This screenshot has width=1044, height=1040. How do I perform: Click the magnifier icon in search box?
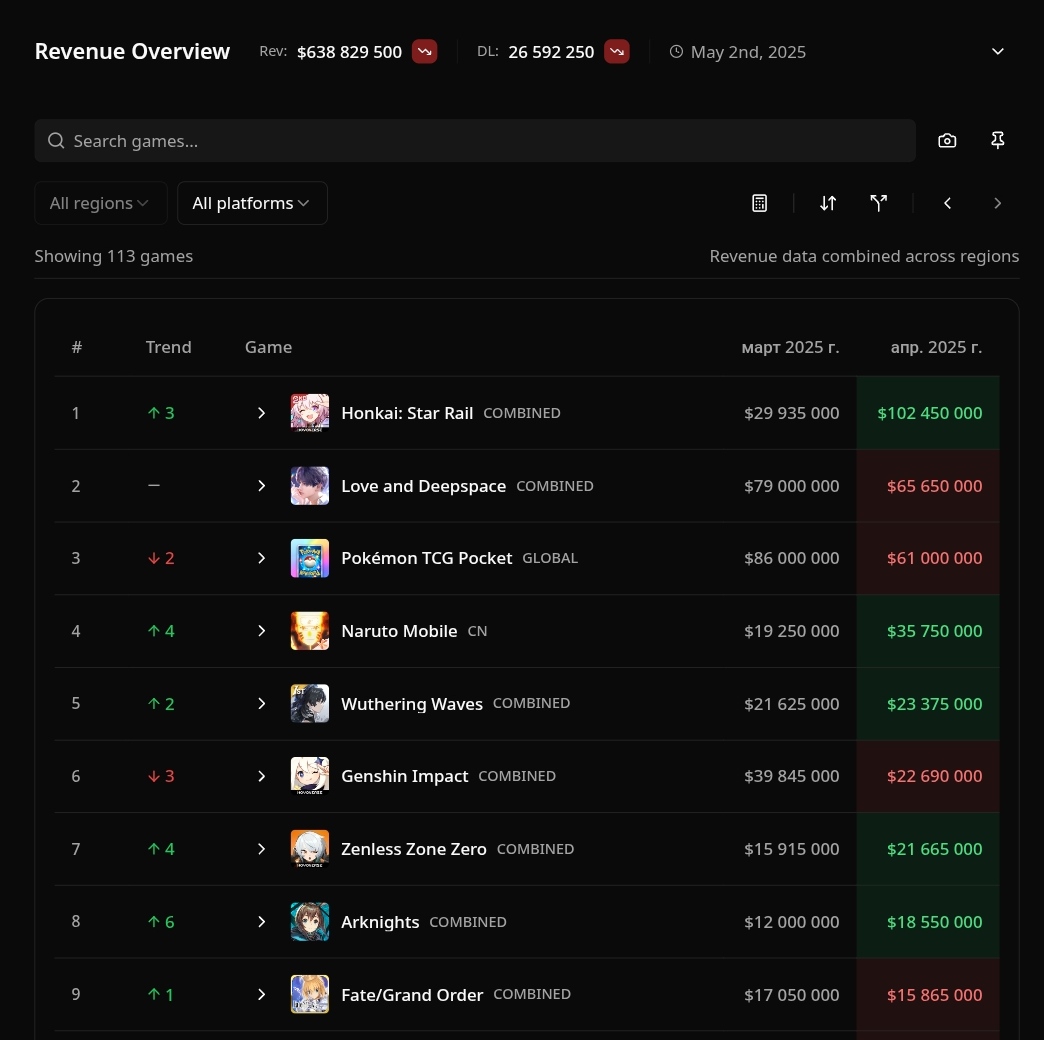[56, 140]
